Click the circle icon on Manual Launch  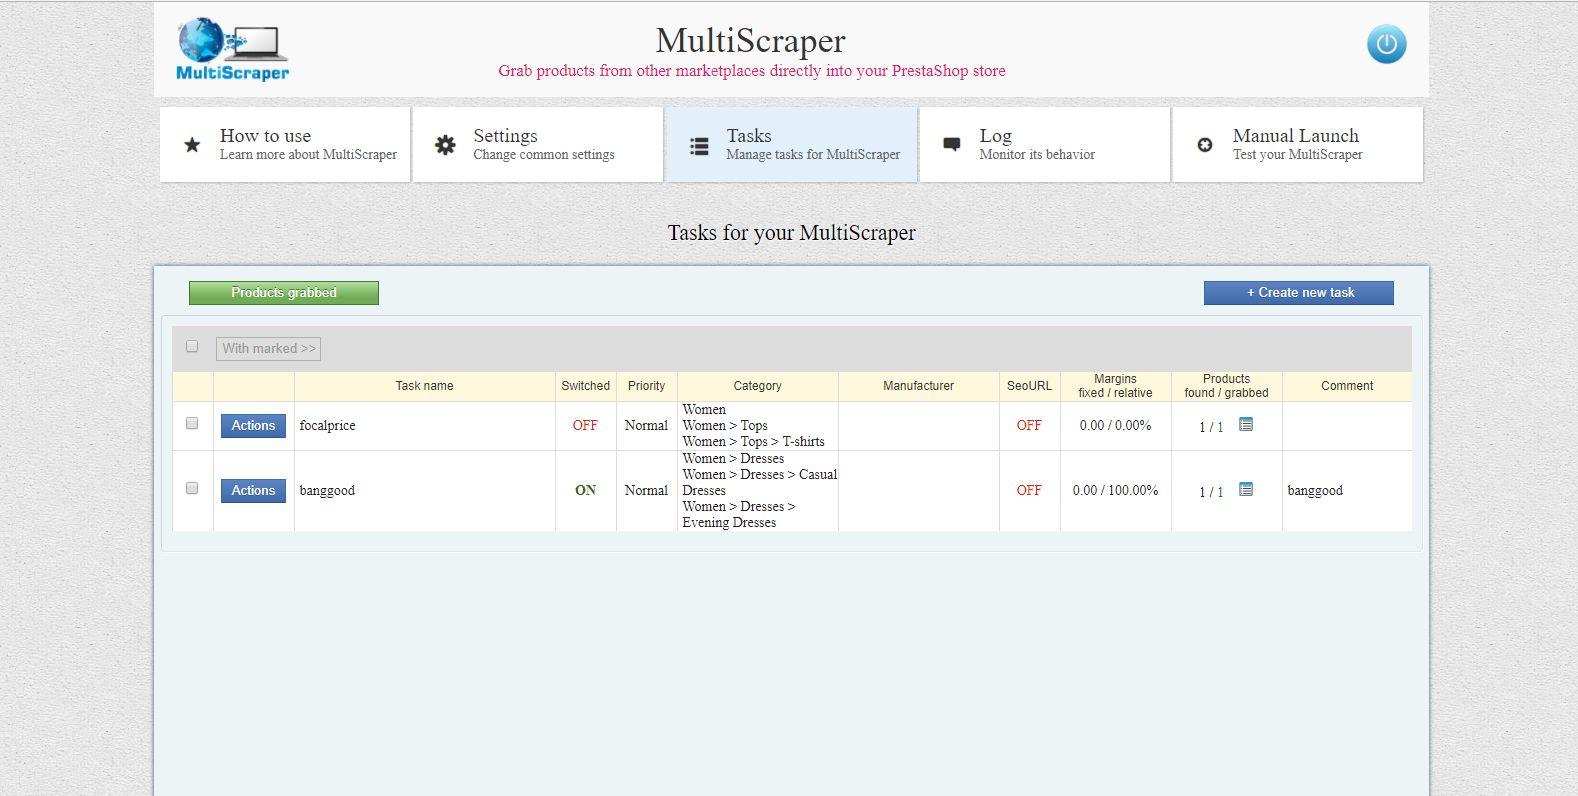point(1205,145)
